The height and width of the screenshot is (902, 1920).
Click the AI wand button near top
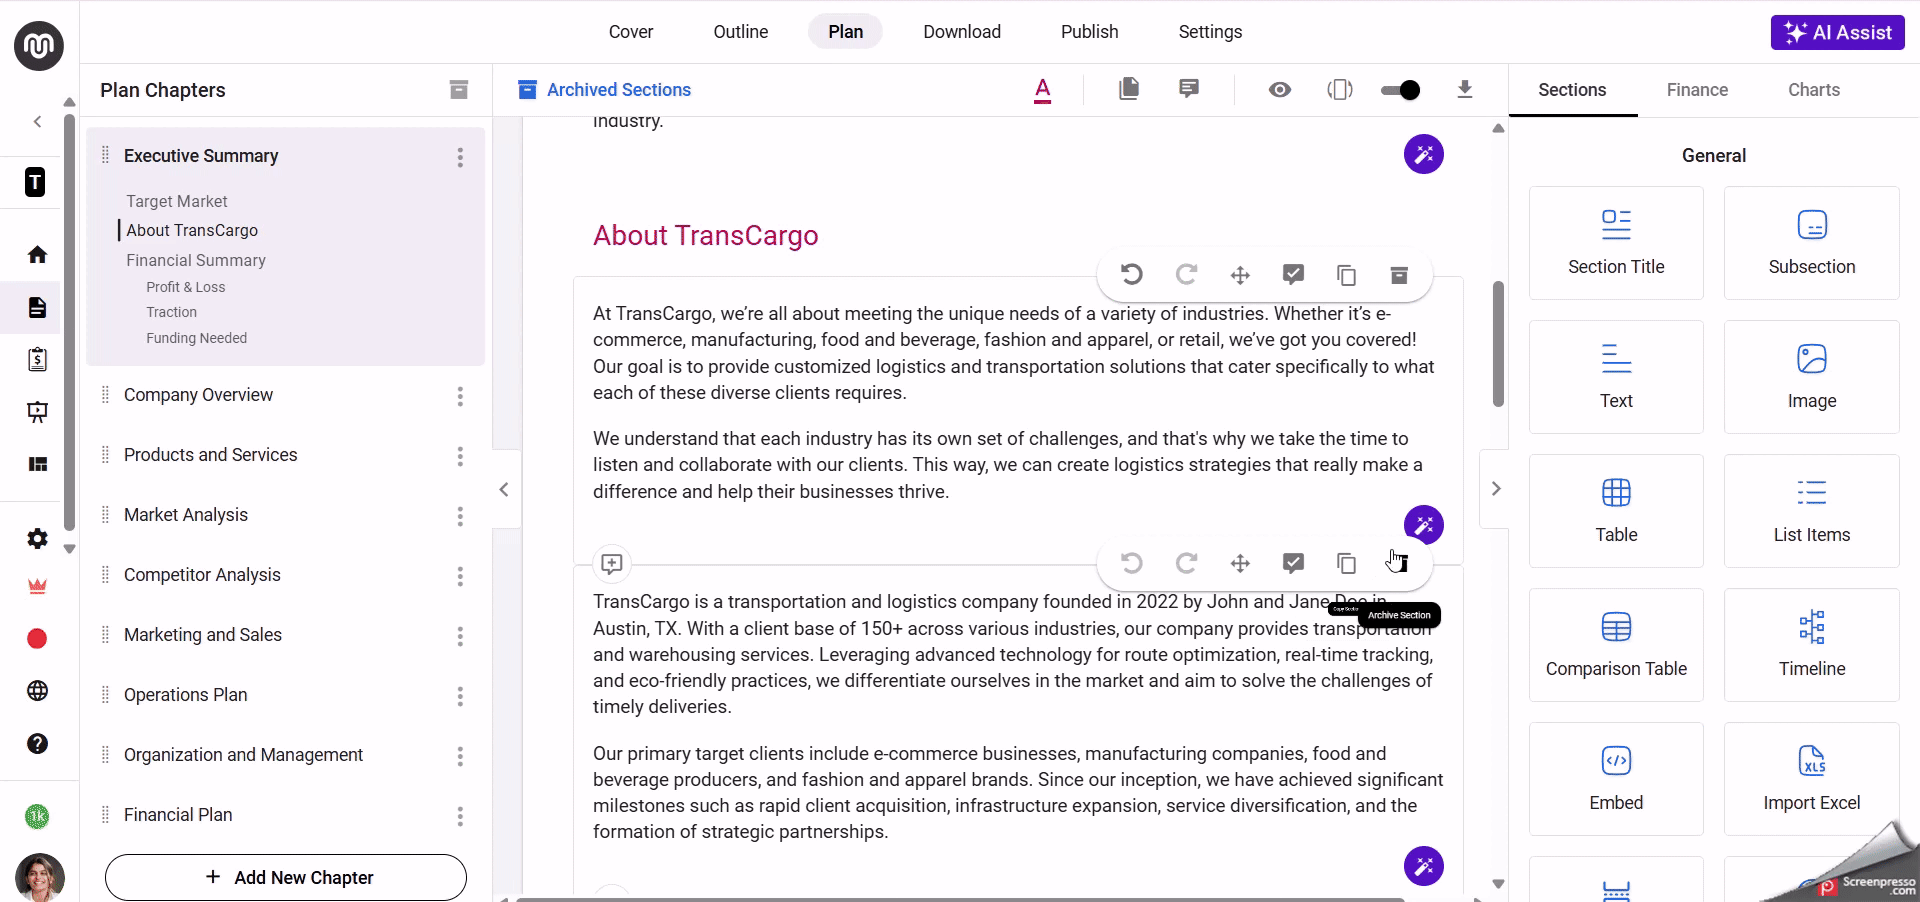[1424, 154]
